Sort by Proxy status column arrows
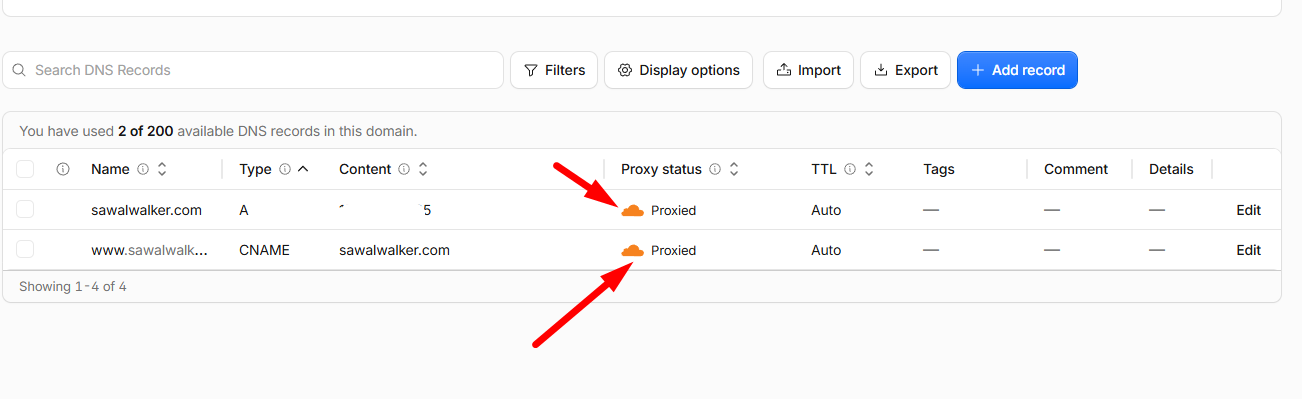Image resolution: width=1302 pixels, height=399 pixels. [x=734, y=170]
